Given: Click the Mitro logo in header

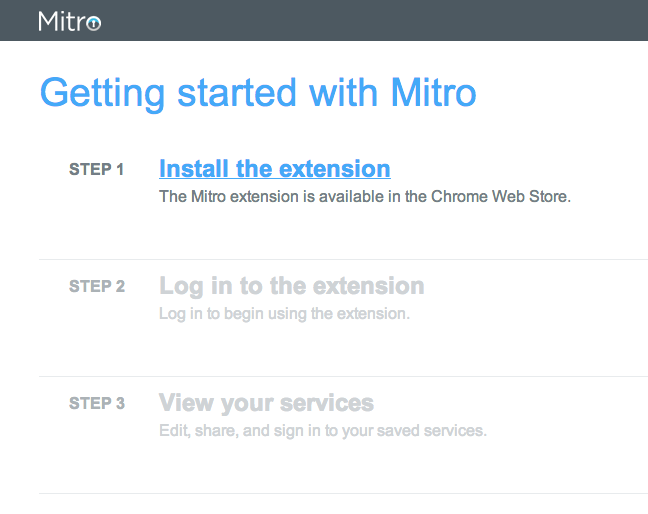Looking at the screenshot, I should tap(69, 21).
